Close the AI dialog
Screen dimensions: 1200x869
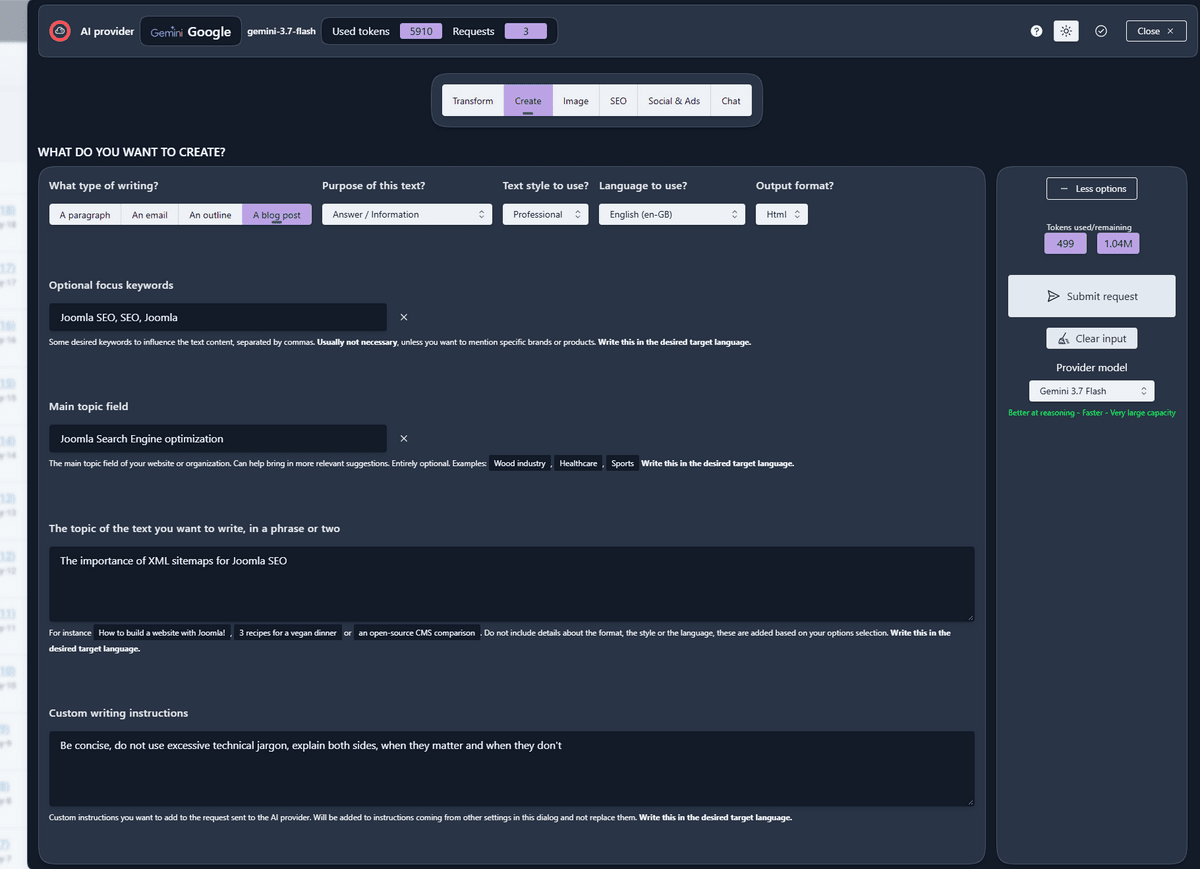(x=1155, y=31)
